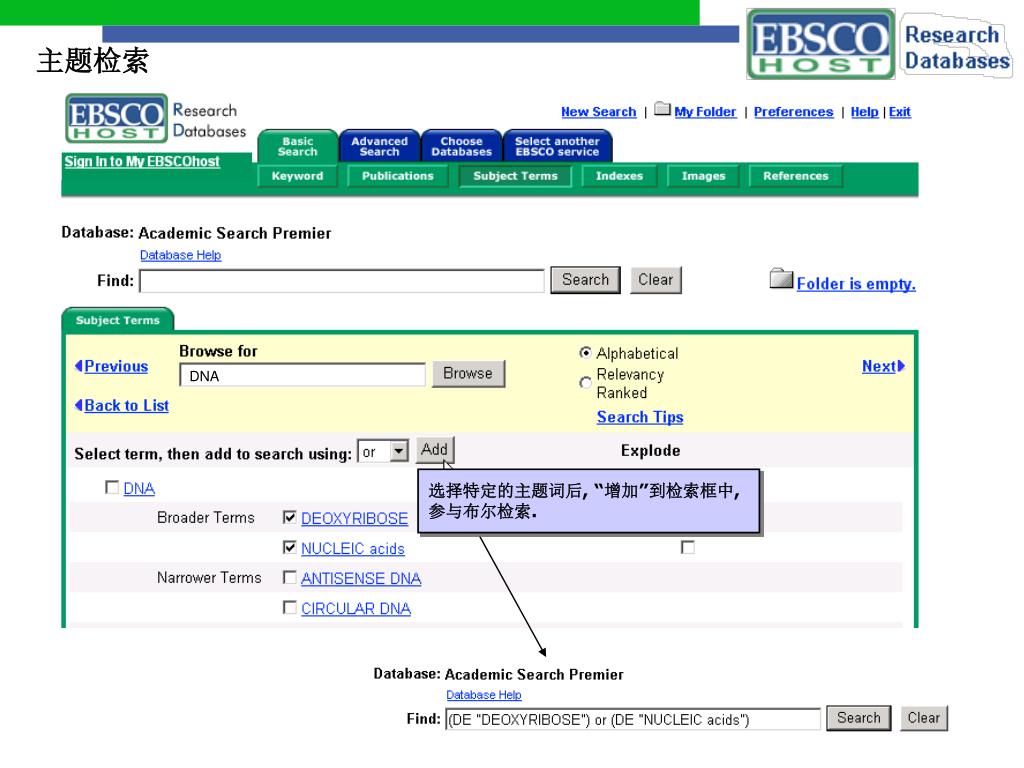Screen dimensions: 1024x768
Task: Check the CIRCULAR DNA checkbox
Action: [289, 607]
